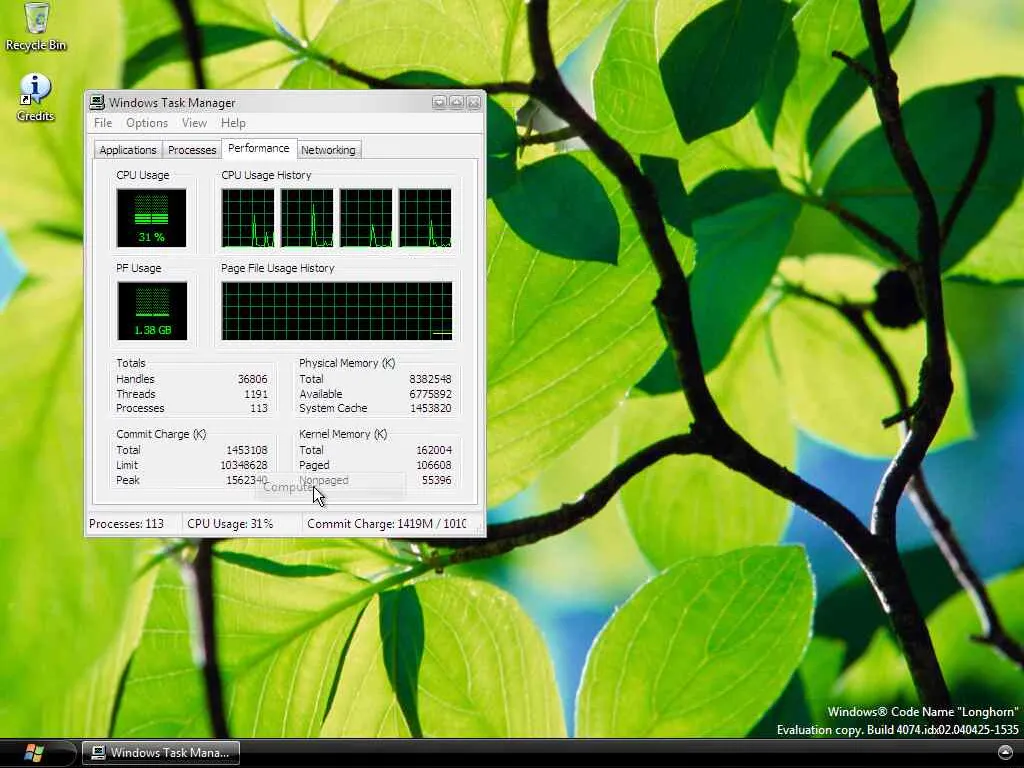Click the Totals Processes value 113
The width and height of the screenshot is (1024, 768).
259,408
